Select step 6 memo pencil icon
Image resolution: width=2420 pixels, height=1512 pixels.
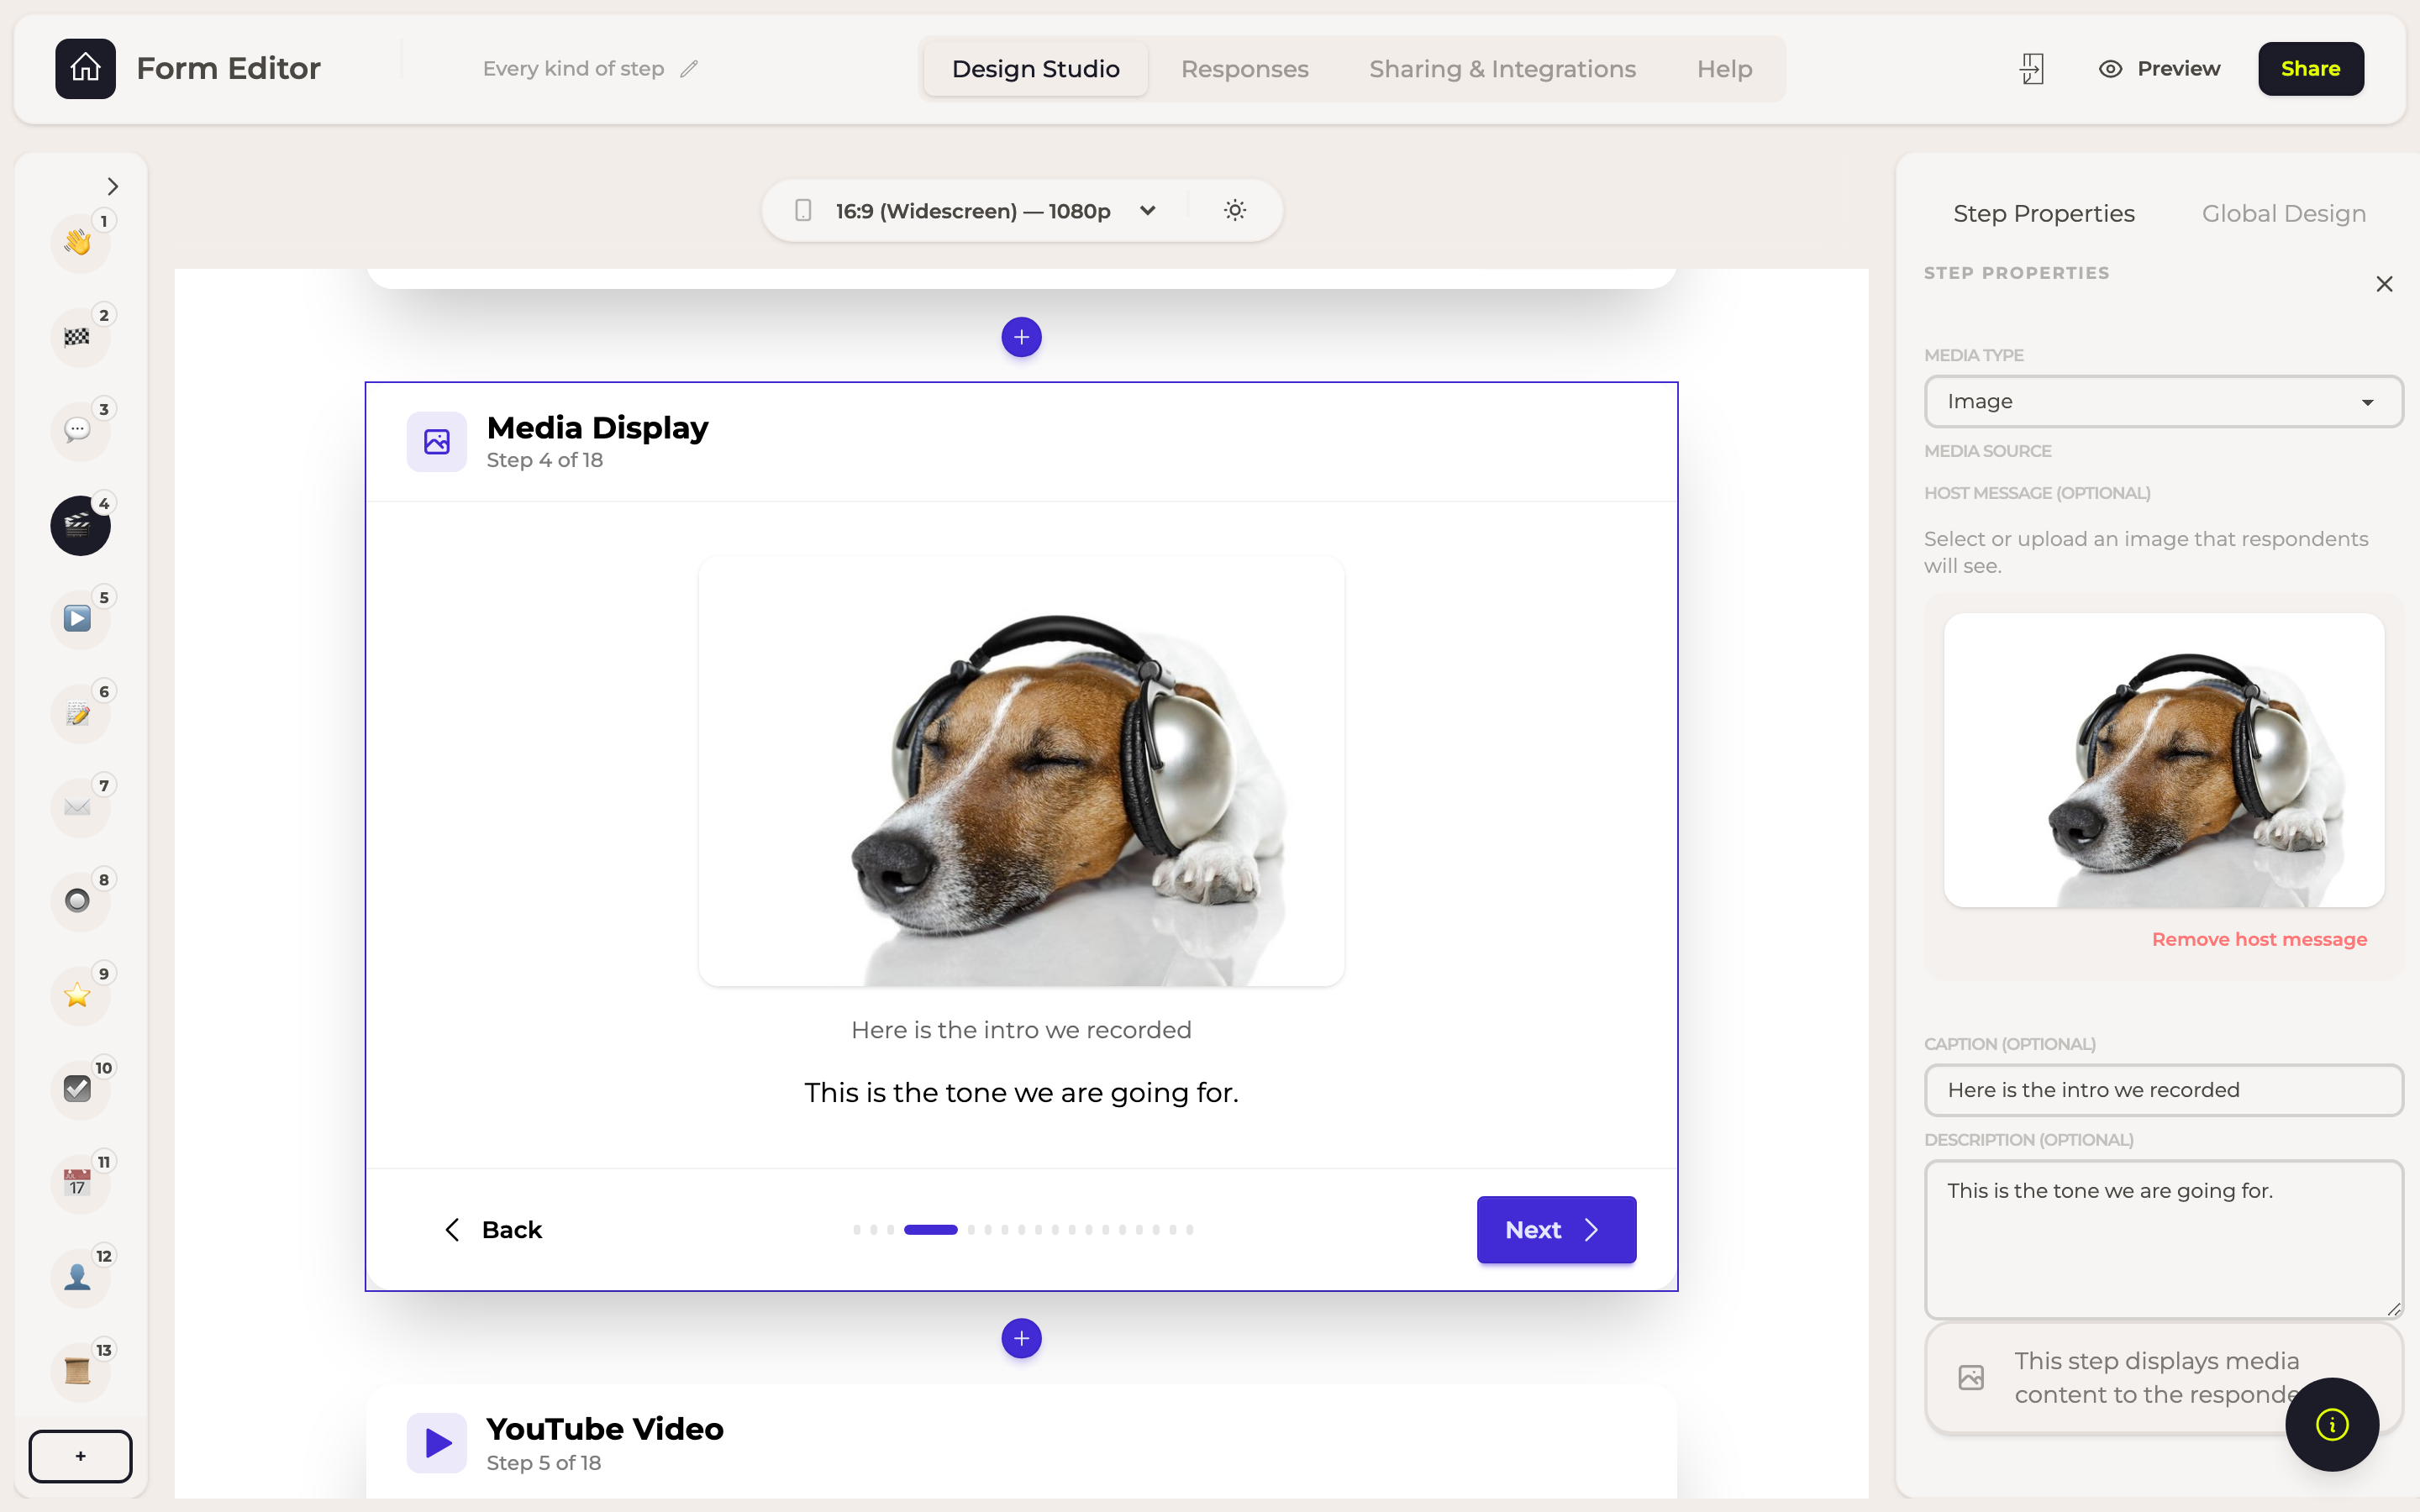click(79, 713)
